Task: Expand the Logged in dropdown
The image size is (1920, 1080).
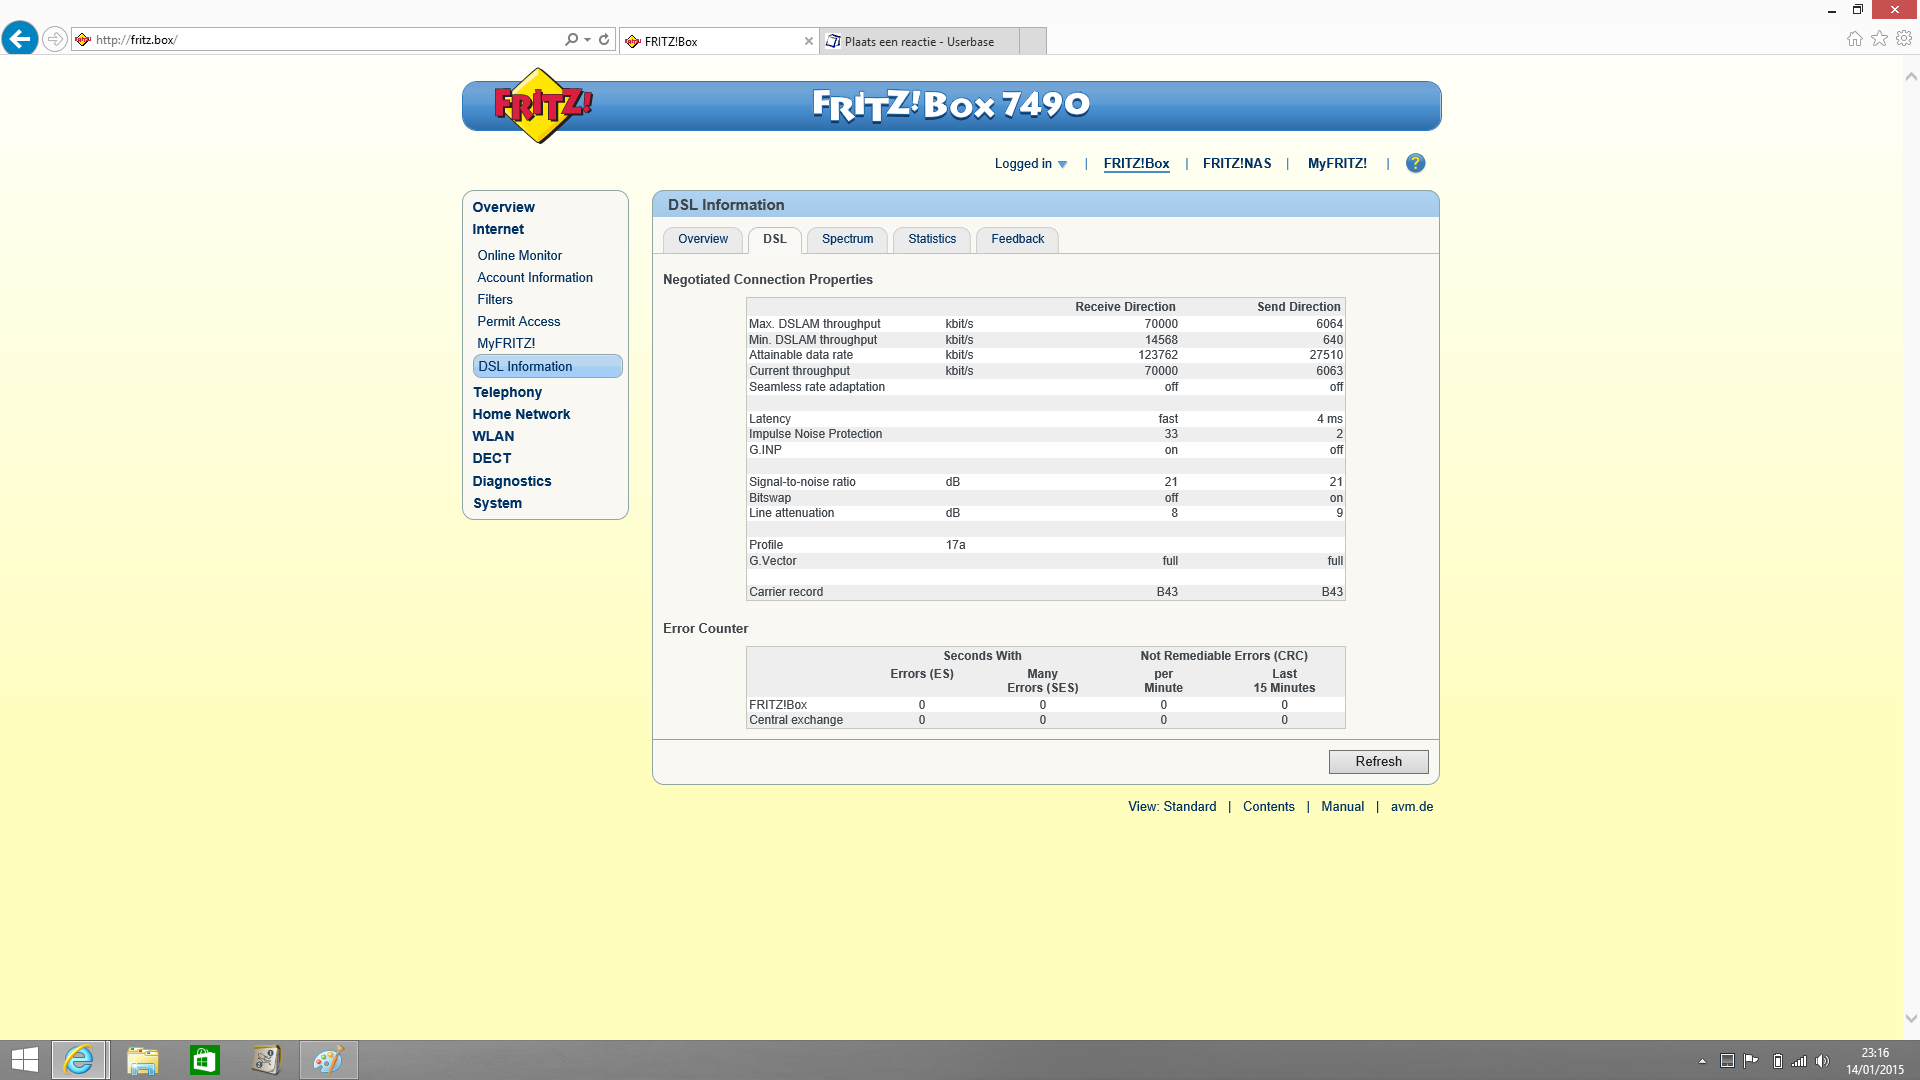Action: click(1031, 164)
